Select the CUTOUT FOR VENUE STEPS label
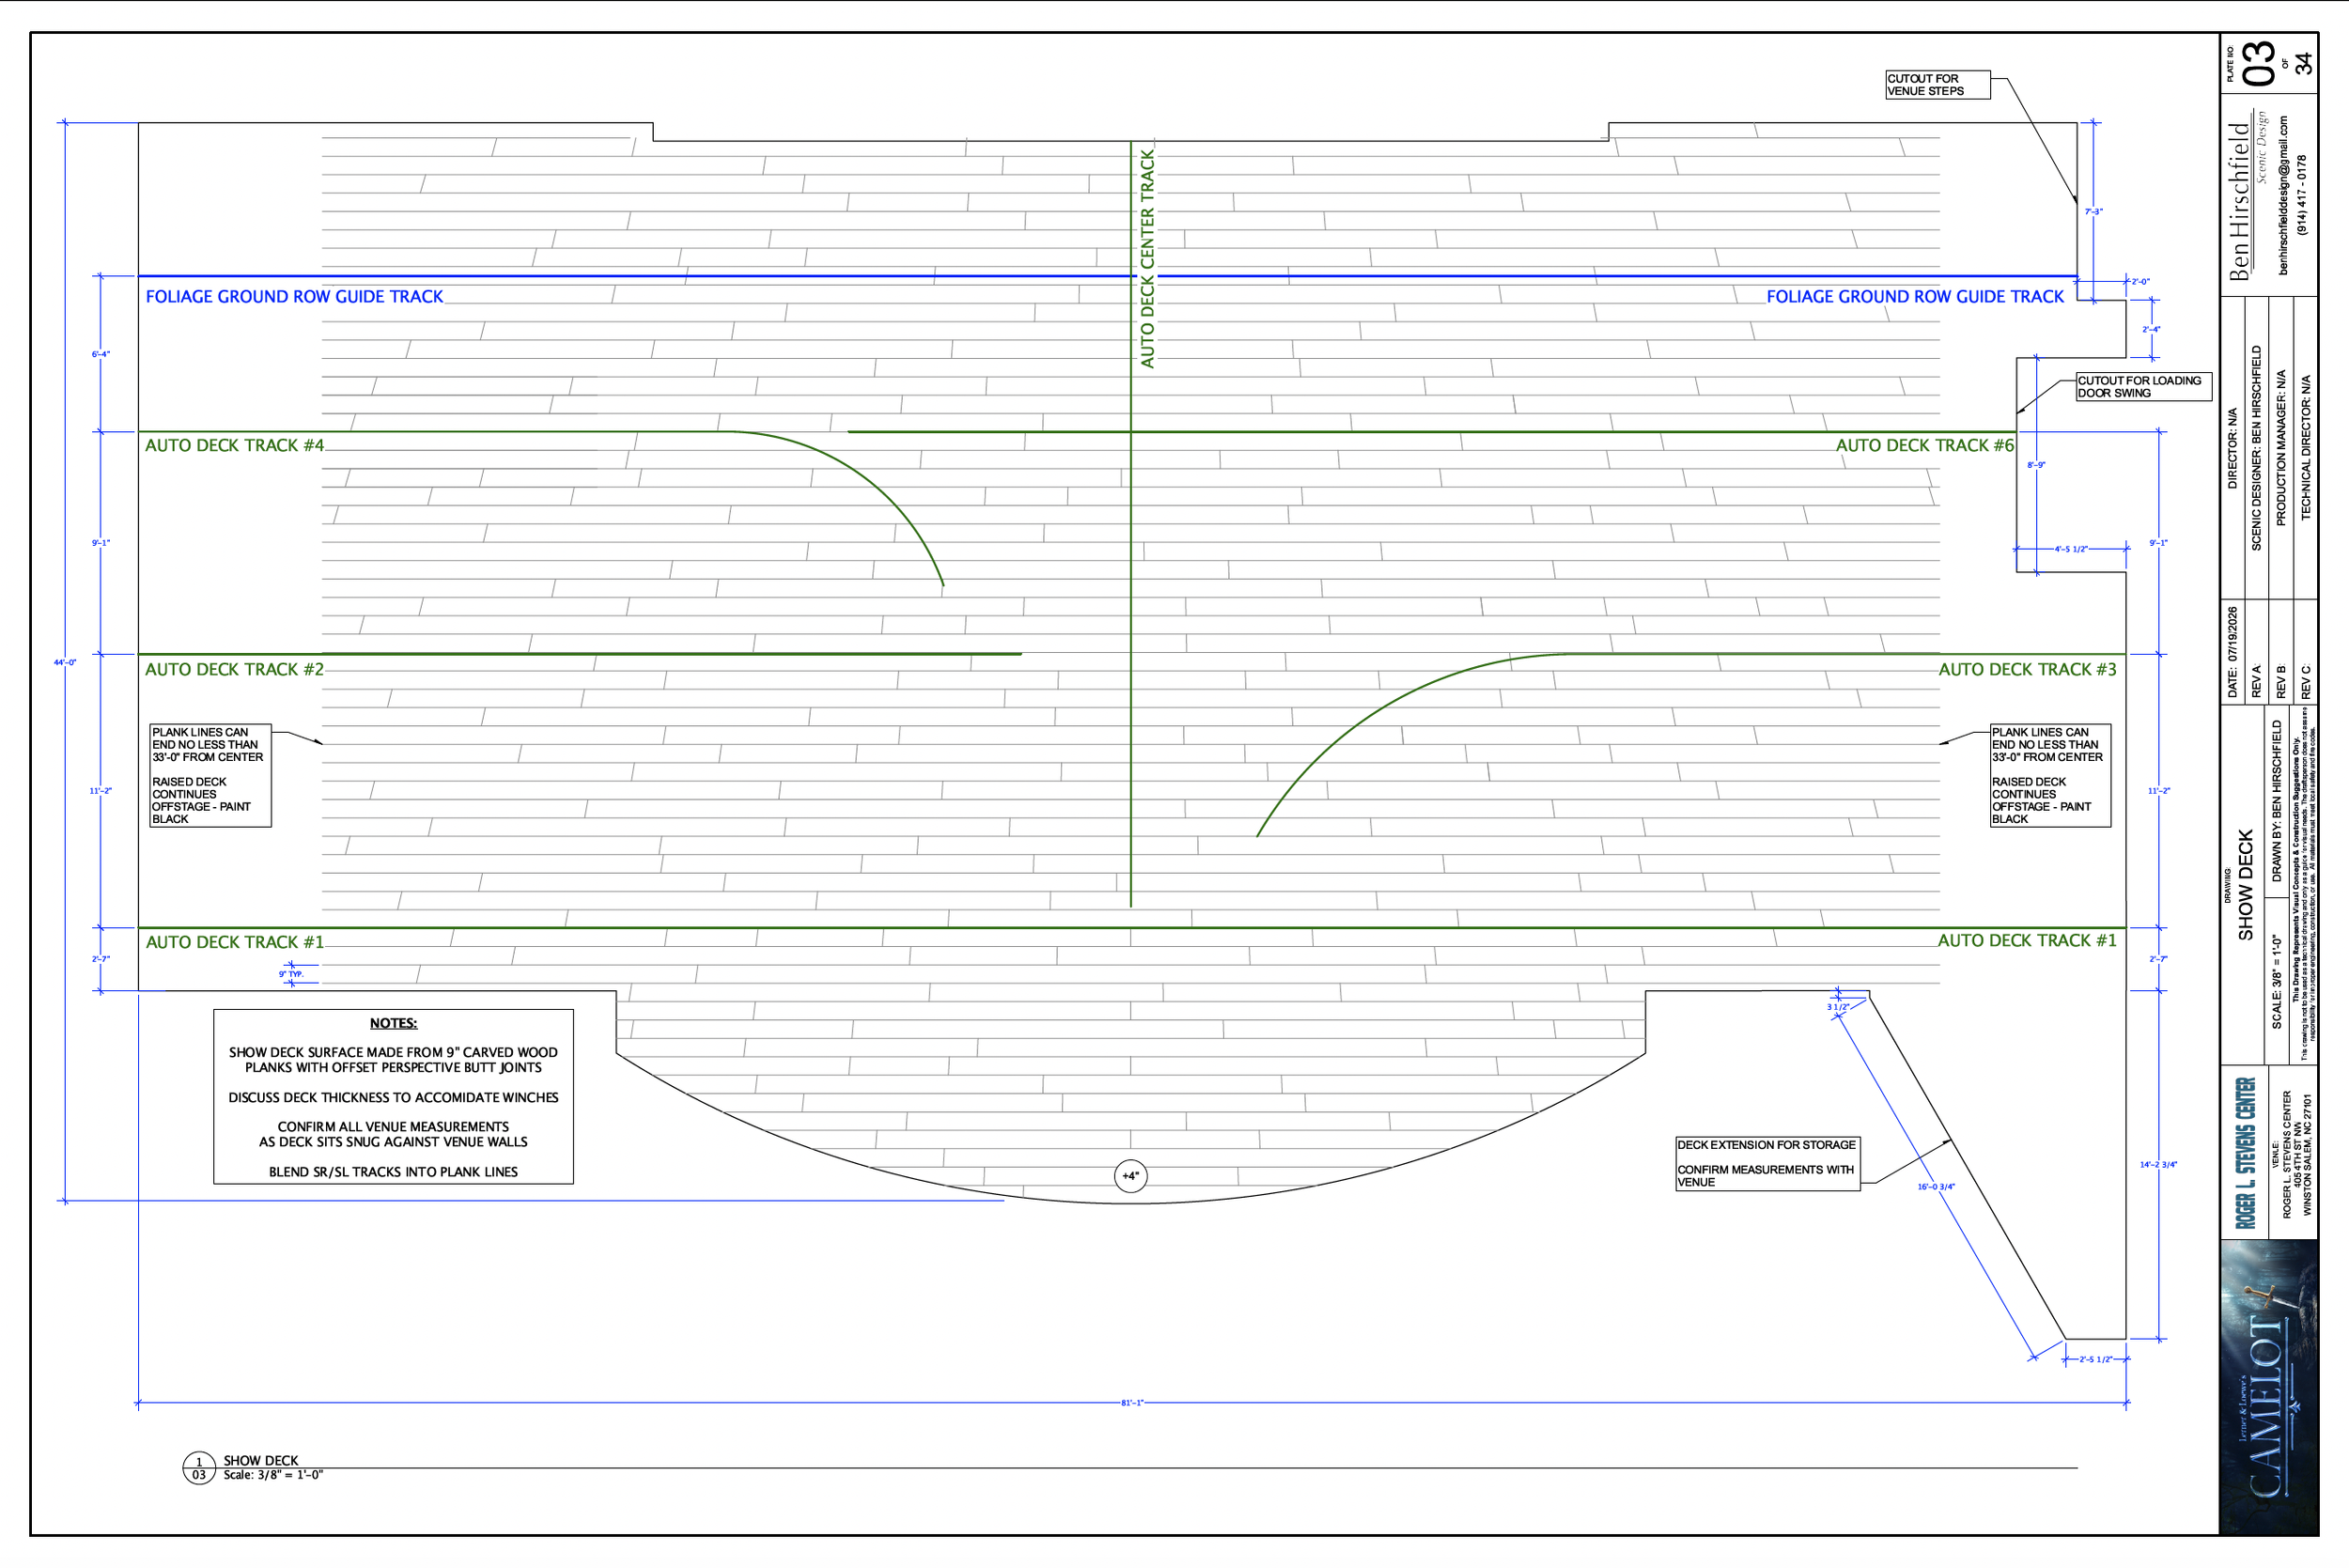The height and width of the screenshot is (1568, 2349). coord(1937,85)
